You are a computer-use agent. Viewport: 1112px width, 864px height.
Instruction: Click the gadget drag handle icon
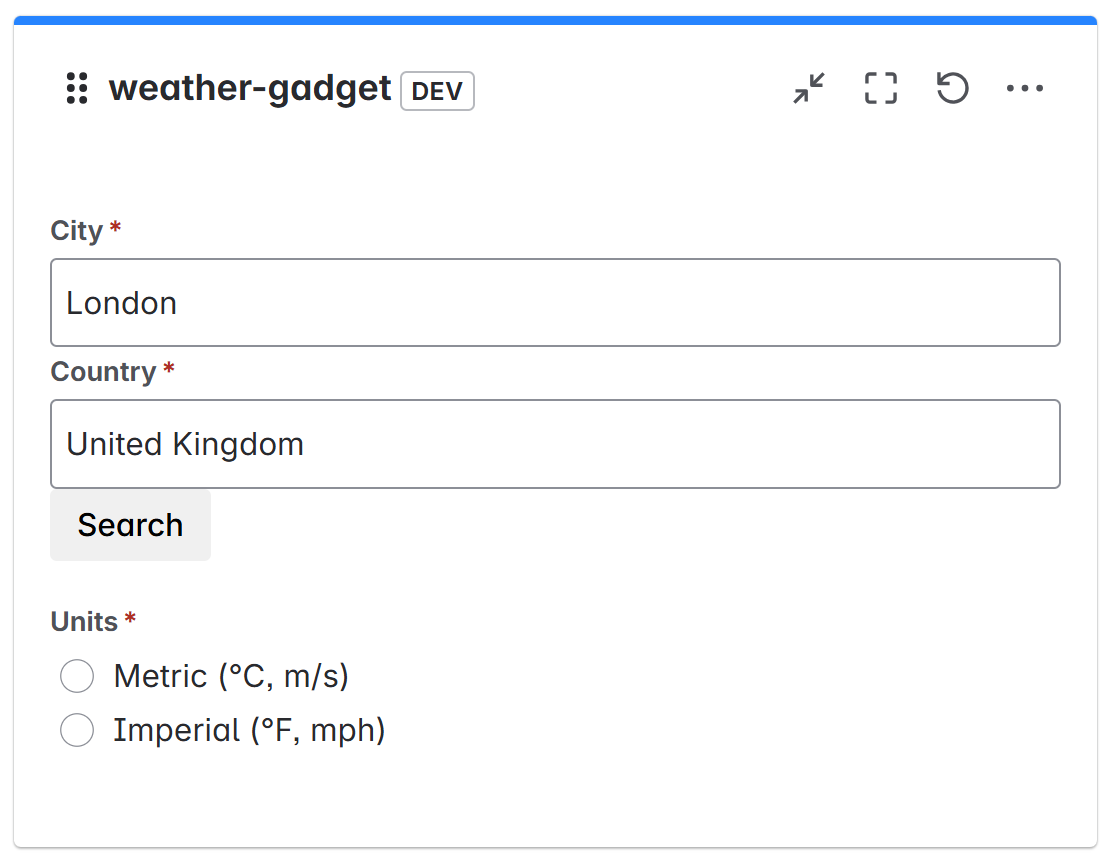(x=77, y=89)
